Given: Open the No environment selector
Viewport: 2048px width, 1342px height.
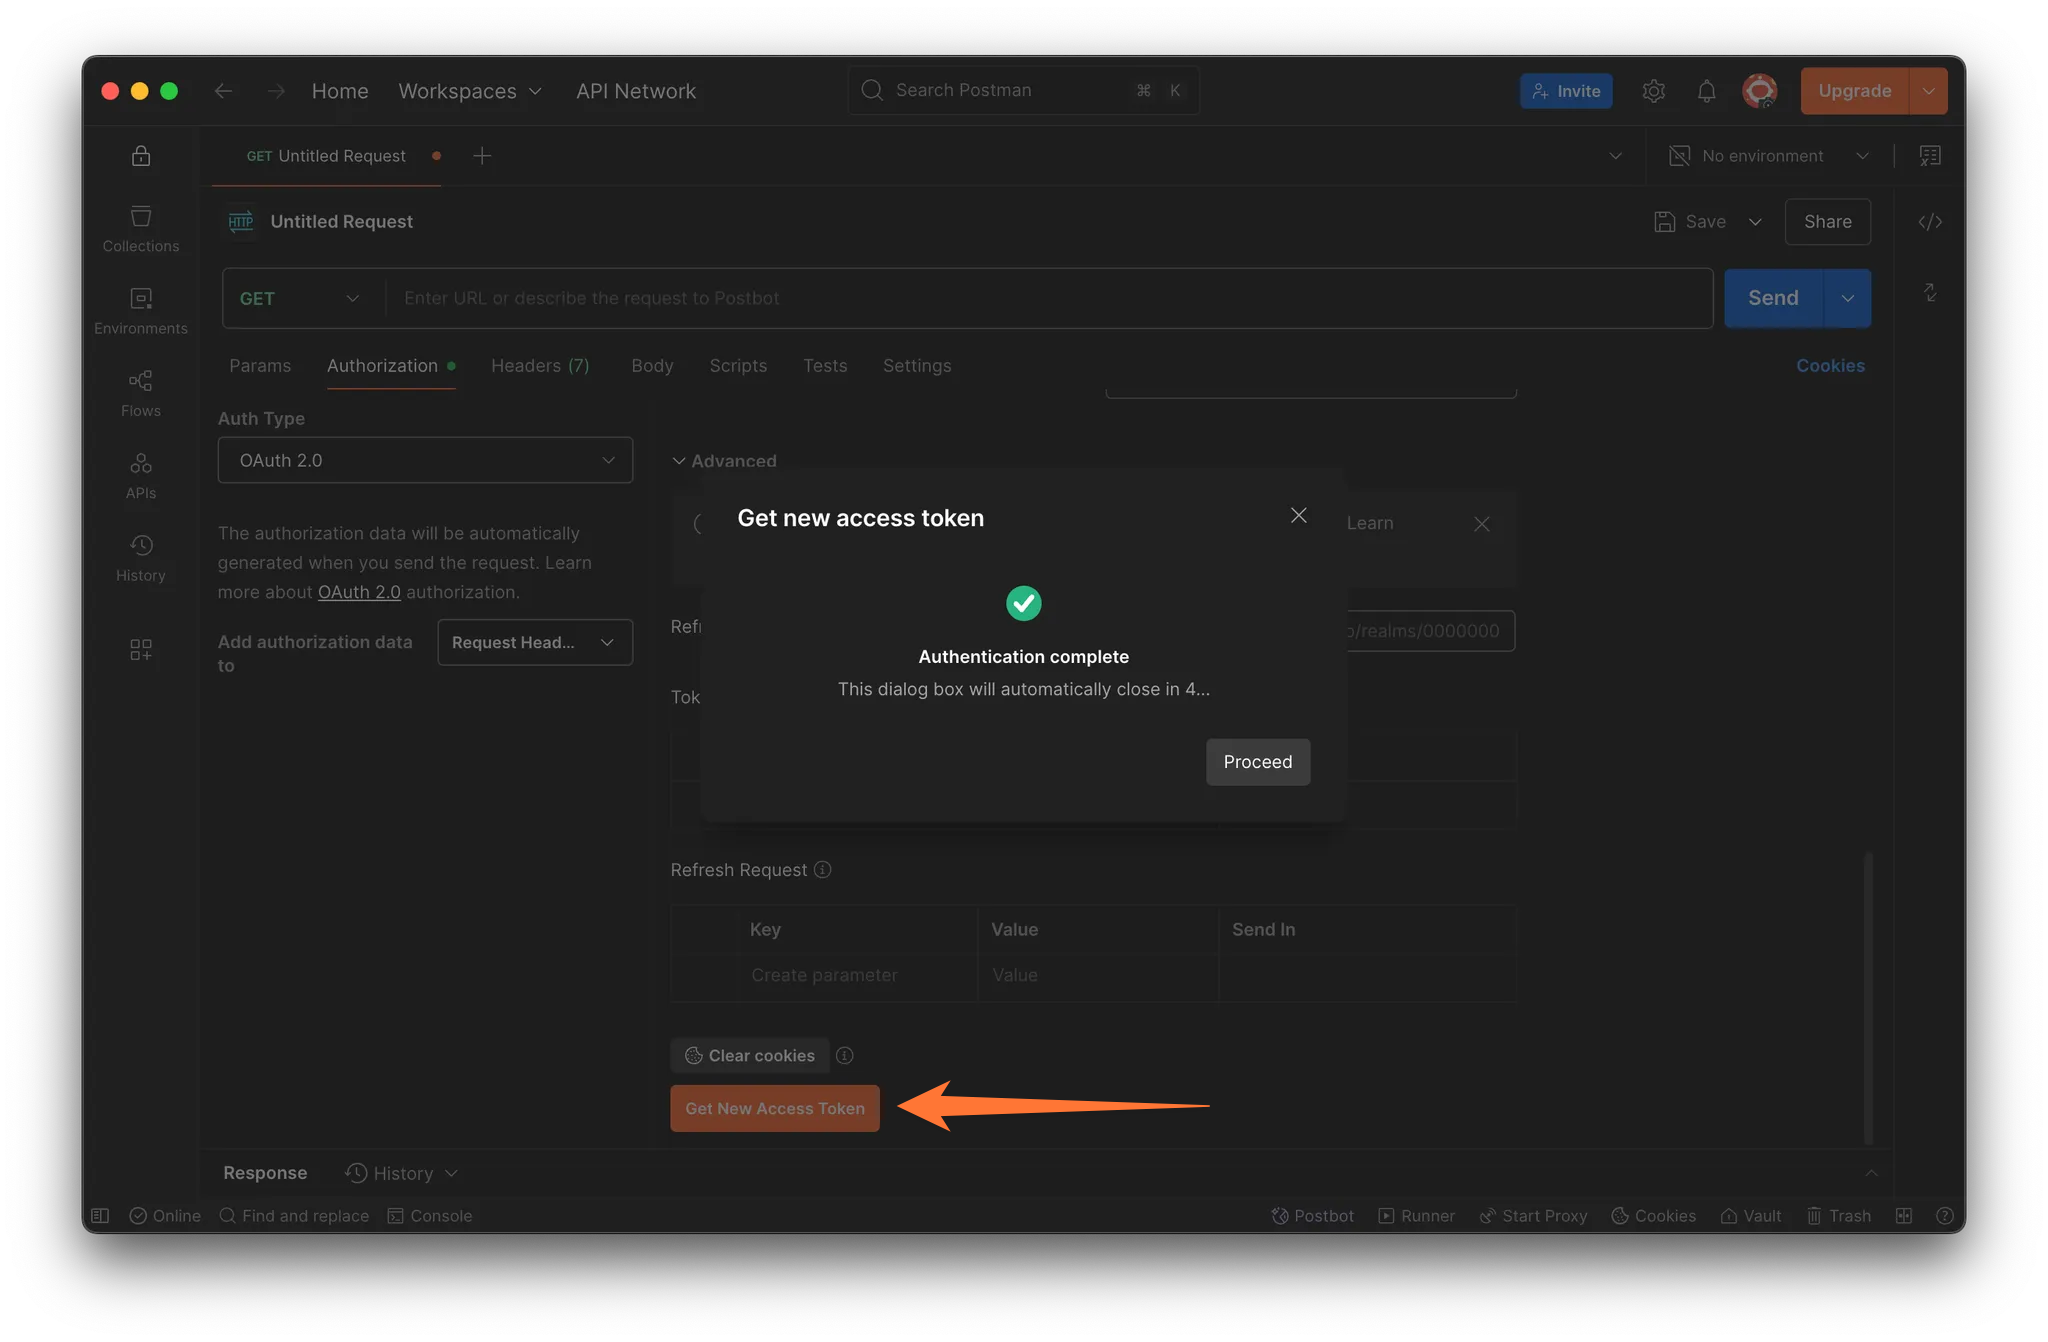Looking at the screenshot, I should pos(1769,156).
